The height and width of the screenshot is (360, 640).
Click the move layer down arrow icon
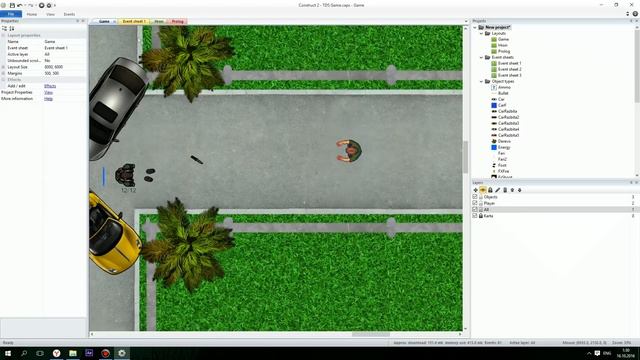[520, 190]
